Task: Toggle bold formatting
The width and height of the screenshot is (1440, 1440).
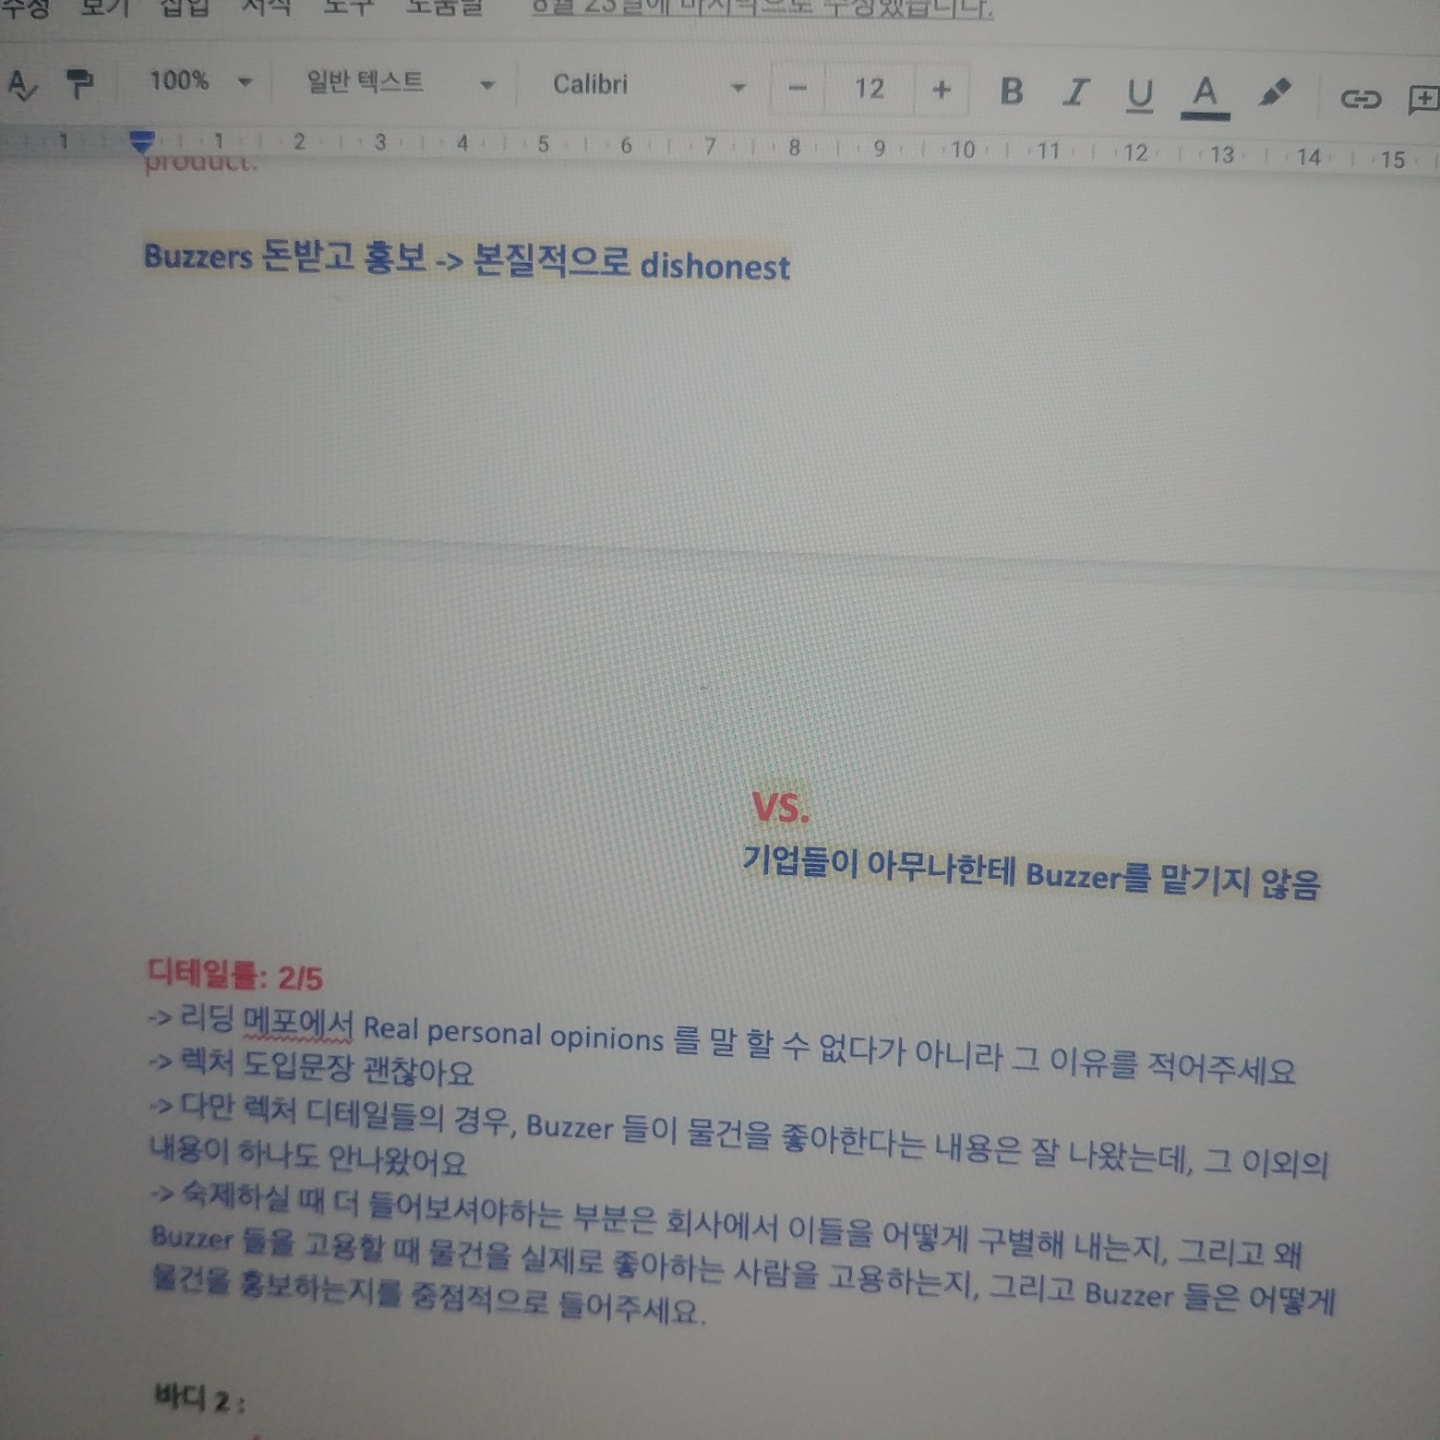Action: point(1011,92)
